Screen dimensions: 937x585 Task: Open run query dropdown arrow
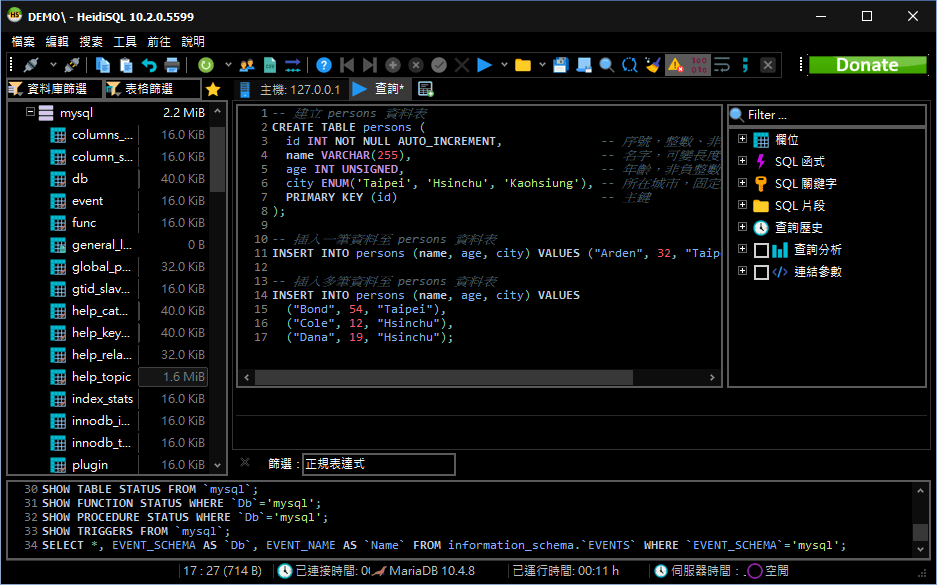tap(504, 65)
